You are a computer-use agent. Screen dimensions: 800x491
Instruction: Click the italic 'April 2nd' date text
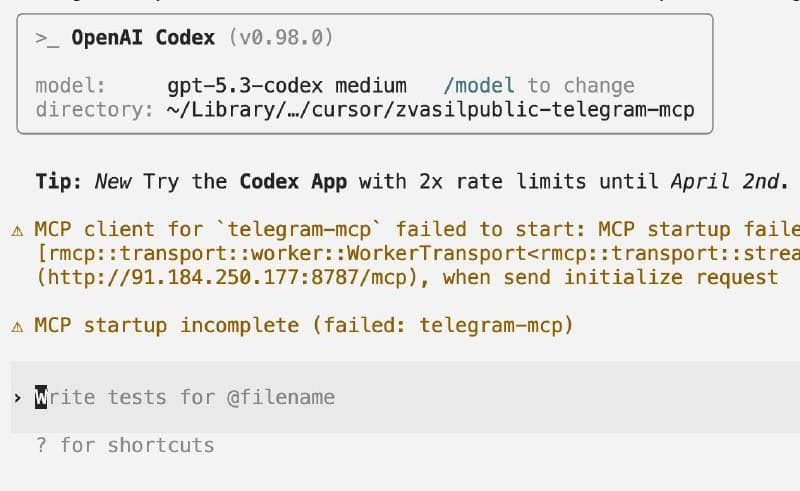pyautogui.click(x=724, y=181)
